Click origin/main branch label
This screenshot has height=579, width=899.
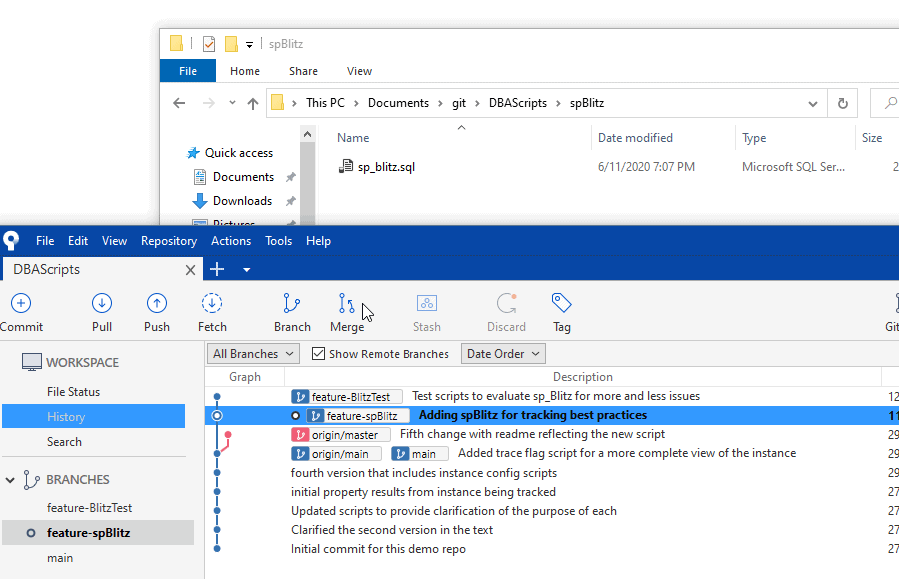(x=336, y=453)
